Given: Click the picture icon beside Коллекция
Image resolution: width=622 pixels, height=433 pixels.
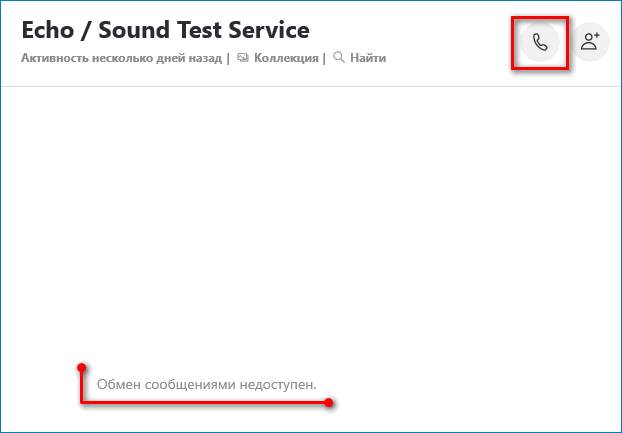Looking at the screenshot, I should (243, 58).
